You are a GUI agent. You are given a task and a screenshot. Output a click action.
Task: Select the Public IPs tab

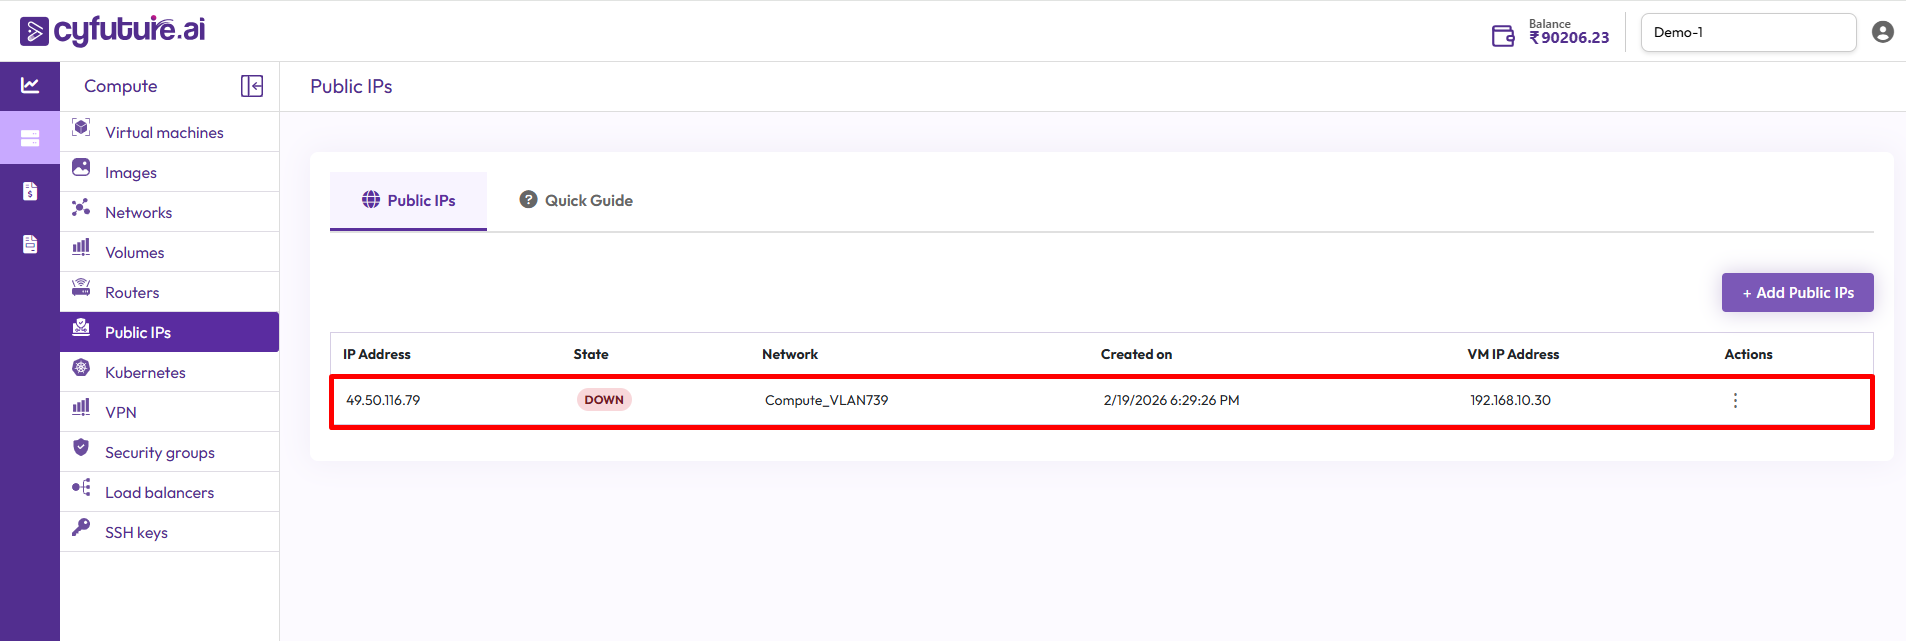[408, 200]
